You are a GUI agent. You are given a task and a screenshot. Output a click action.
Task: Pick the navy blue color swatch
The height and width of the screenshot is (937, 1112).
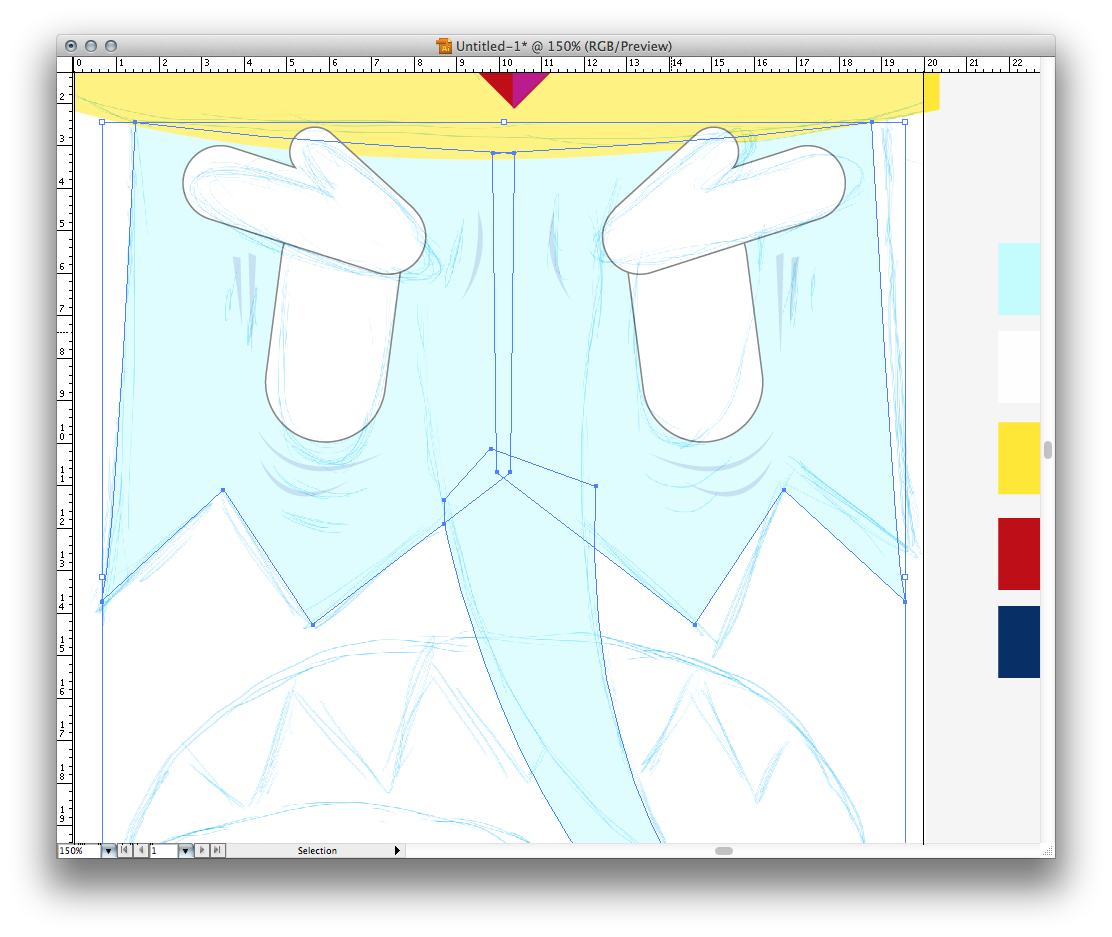1018,642
